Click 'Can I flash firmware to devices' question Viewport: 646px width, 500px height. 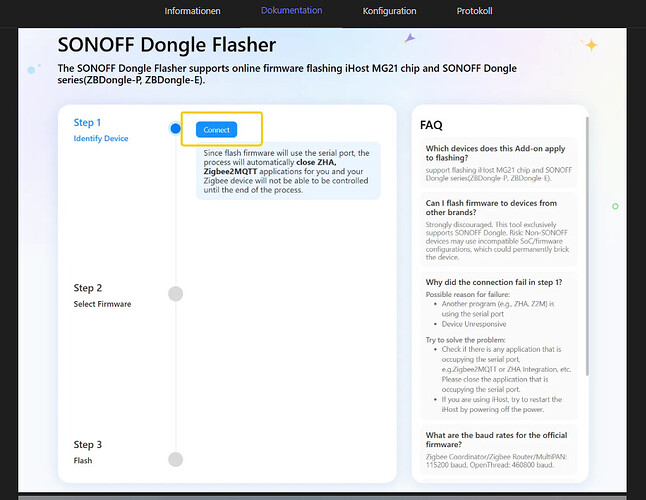pyautogui.click(x=491, y=208)
